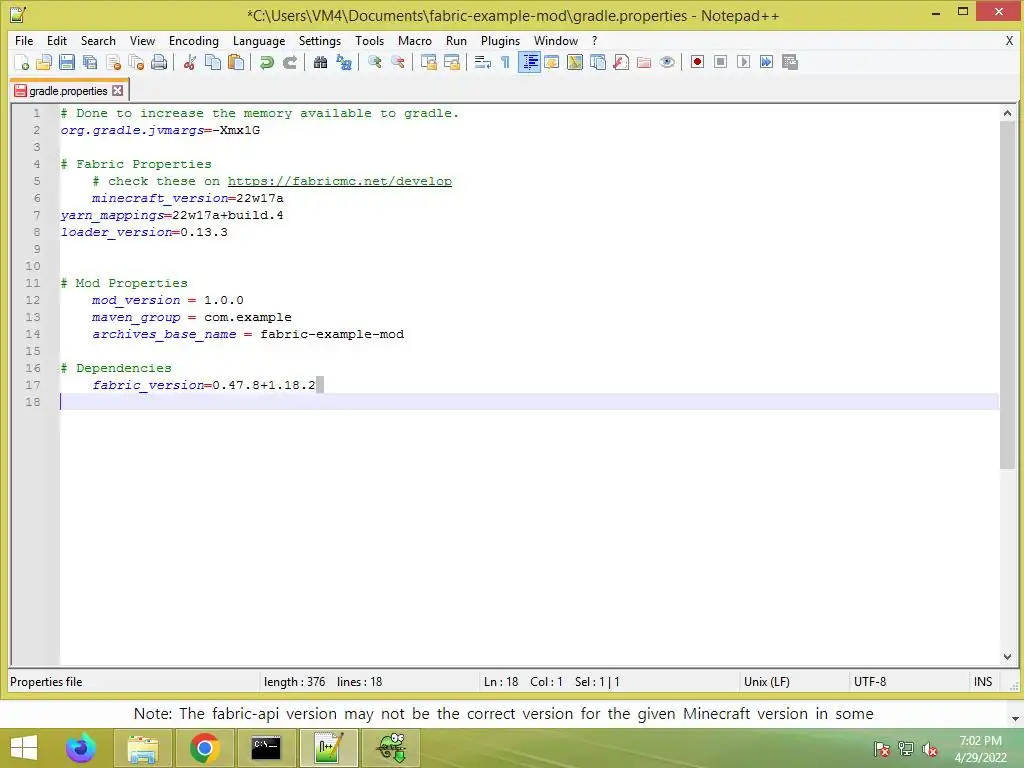Open the Search menu

(98, 40)
